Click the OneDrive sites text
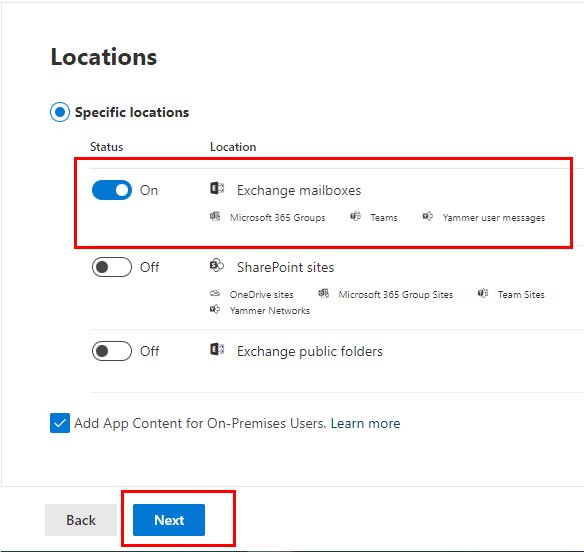Image resolution: width=584 pixels, height=552 pixels. tap(261, 295)
